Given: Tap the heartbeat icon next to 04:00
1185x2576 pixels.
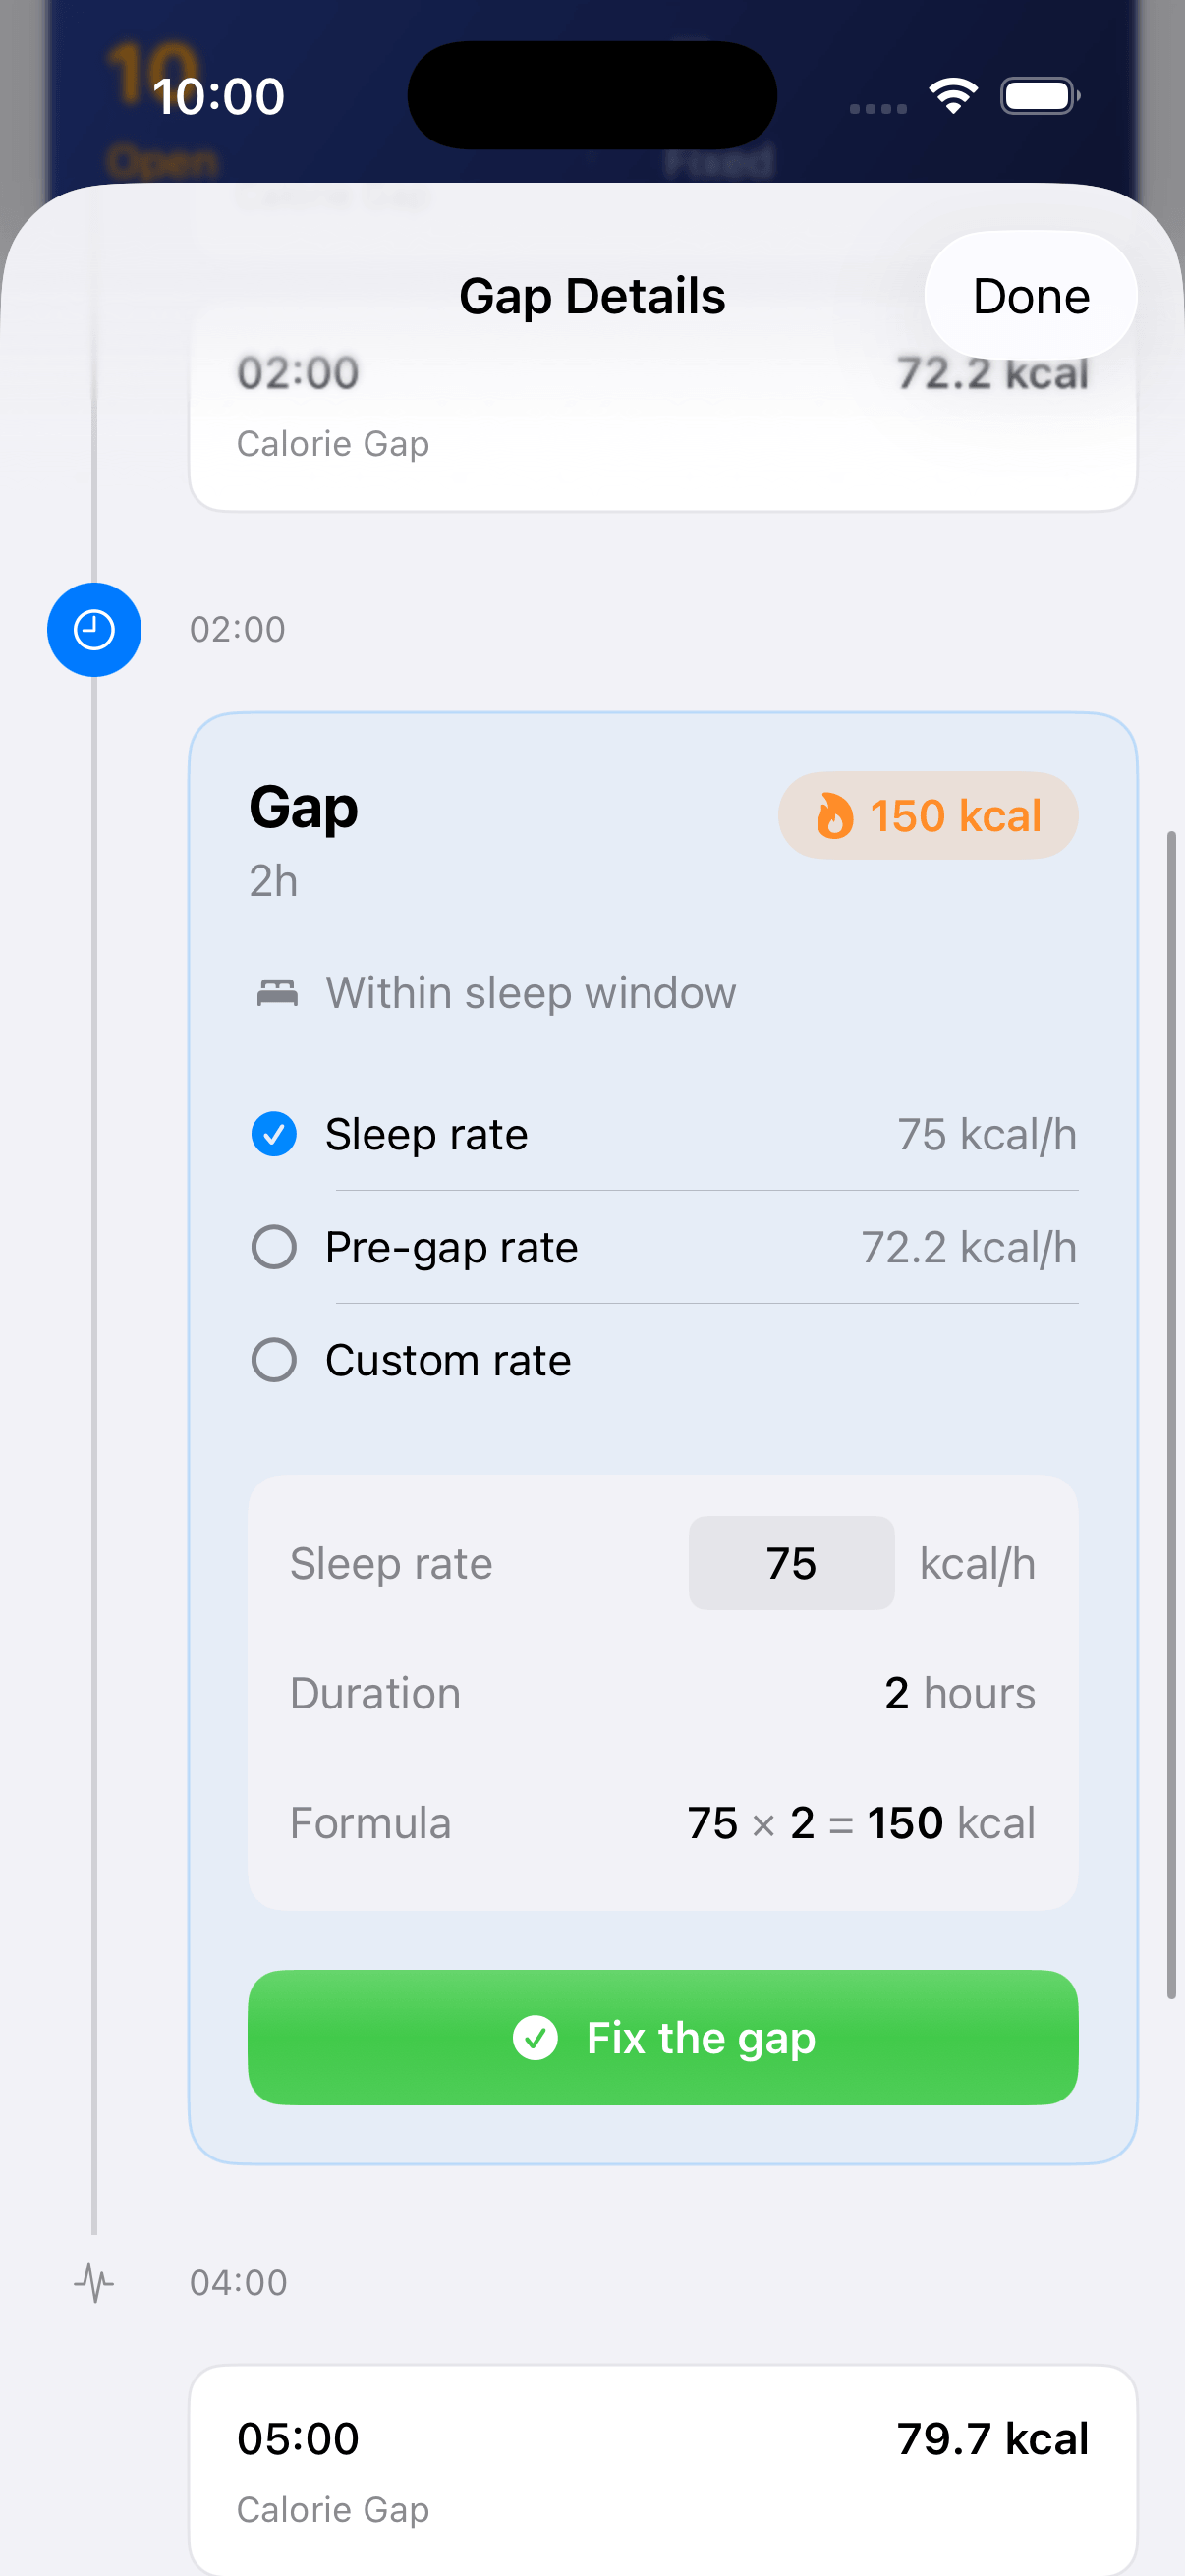Looking at the screenshot, I should (93, 2283).
